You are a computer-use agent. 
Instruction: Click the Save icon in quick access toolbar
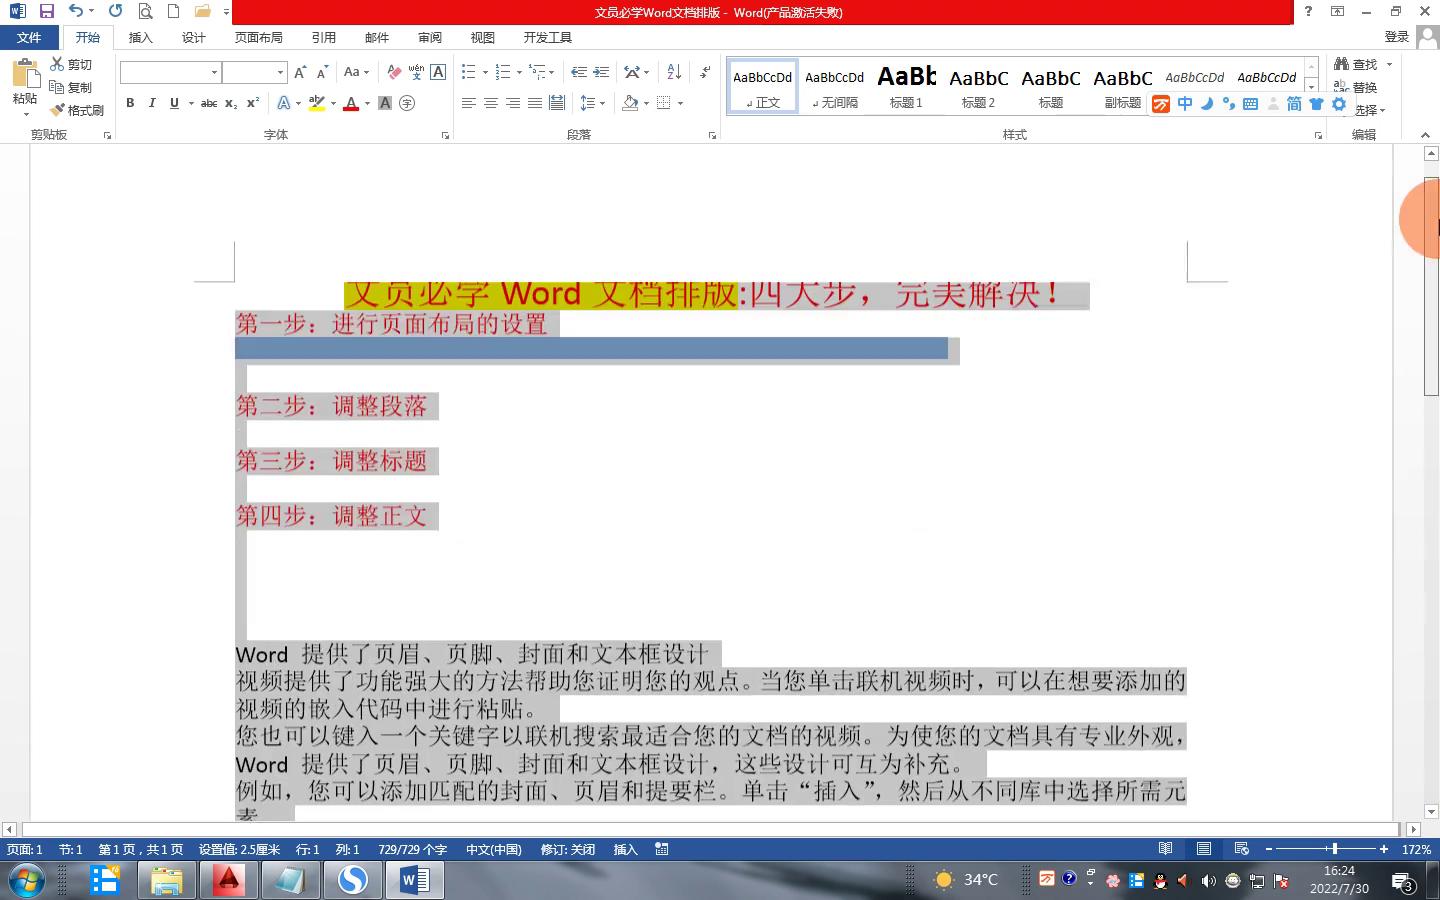46,11
